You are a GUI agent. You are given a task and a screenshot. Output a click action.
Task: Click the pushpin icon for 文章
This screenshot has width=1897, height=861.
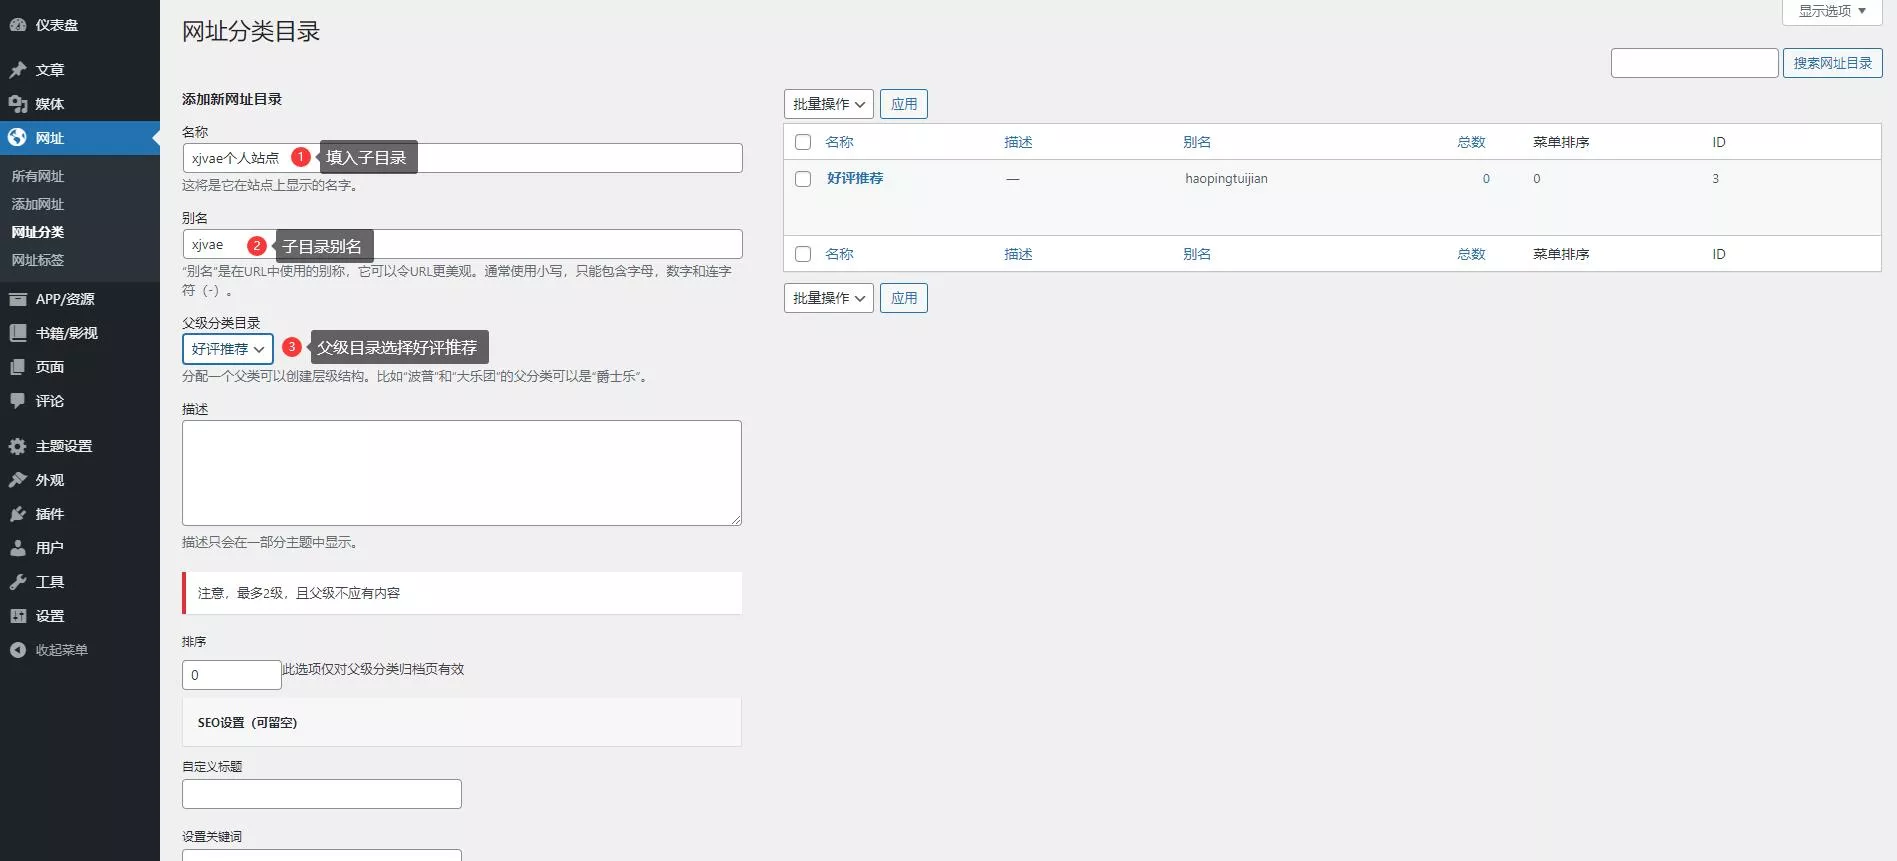18,70
